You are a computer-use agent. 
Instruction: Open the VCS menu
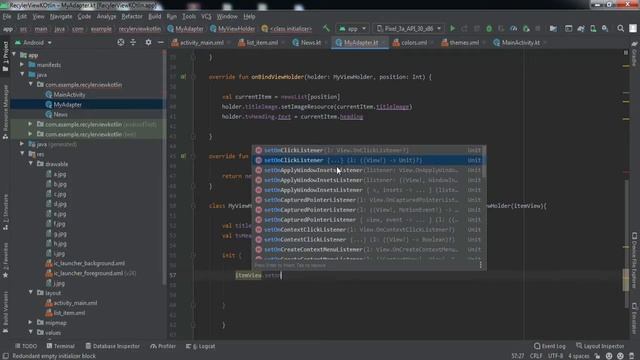tap(206, 17)
